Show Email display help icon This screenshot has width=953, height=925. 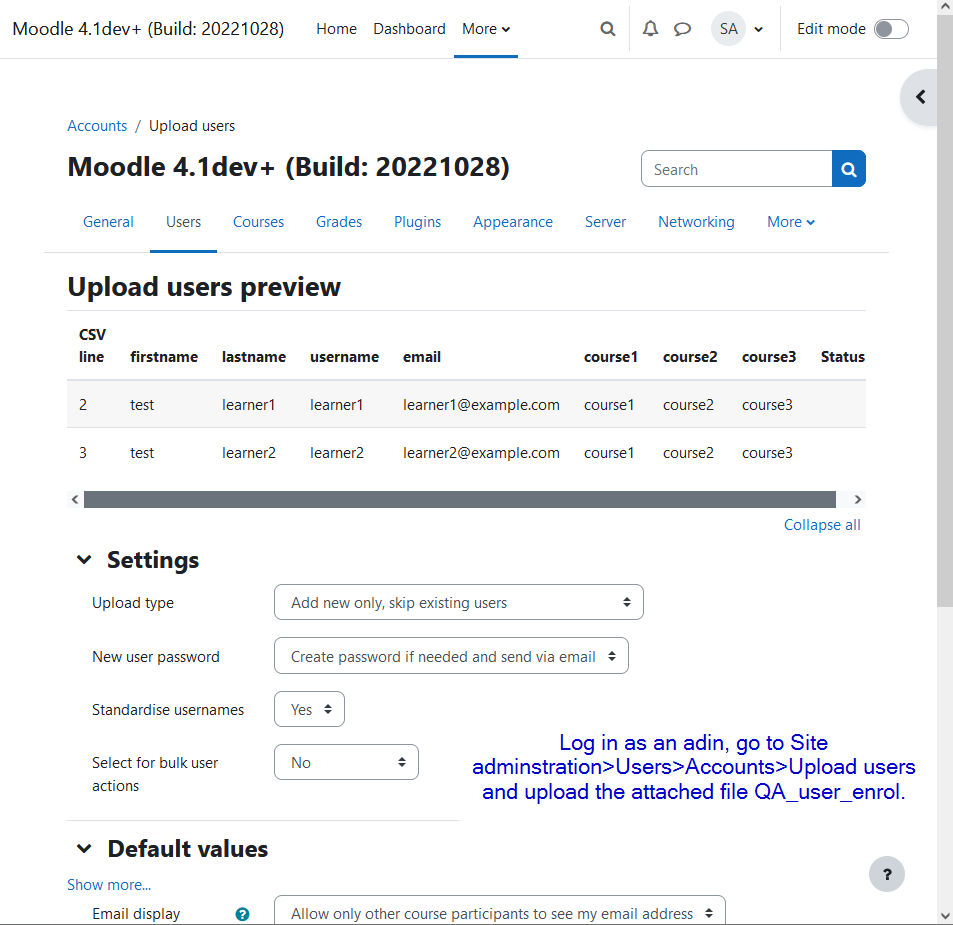(242, 914)
